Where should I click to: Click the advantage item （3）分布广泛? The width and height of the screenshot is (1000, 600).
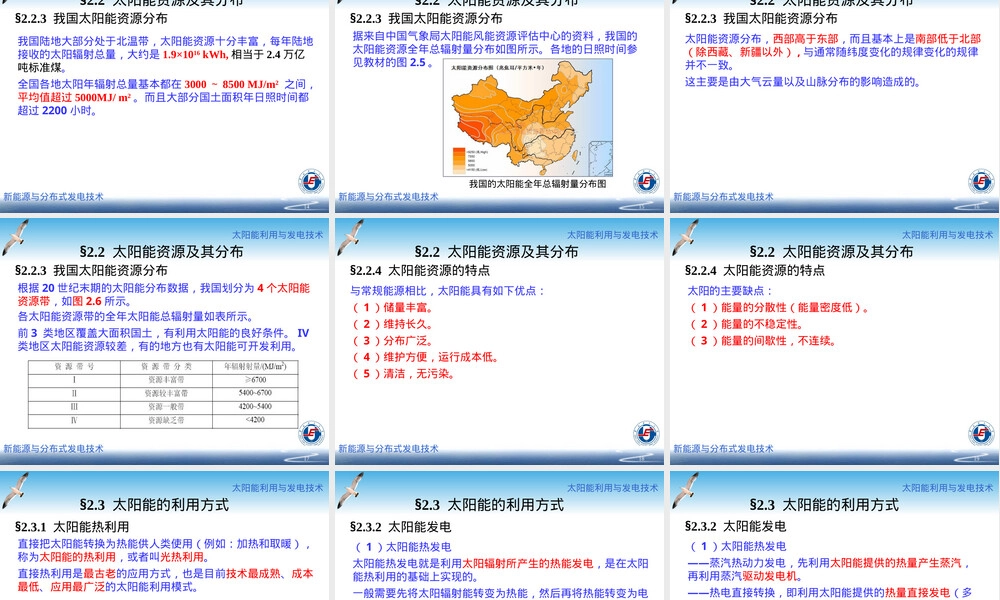393,340
